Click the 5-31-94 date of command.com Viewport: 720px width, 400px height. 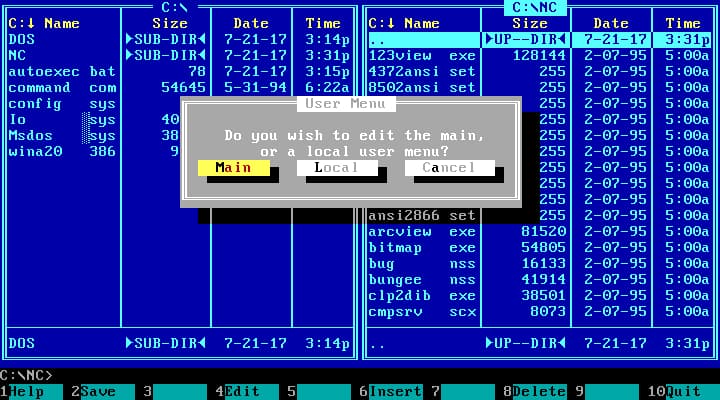[255, 88]
